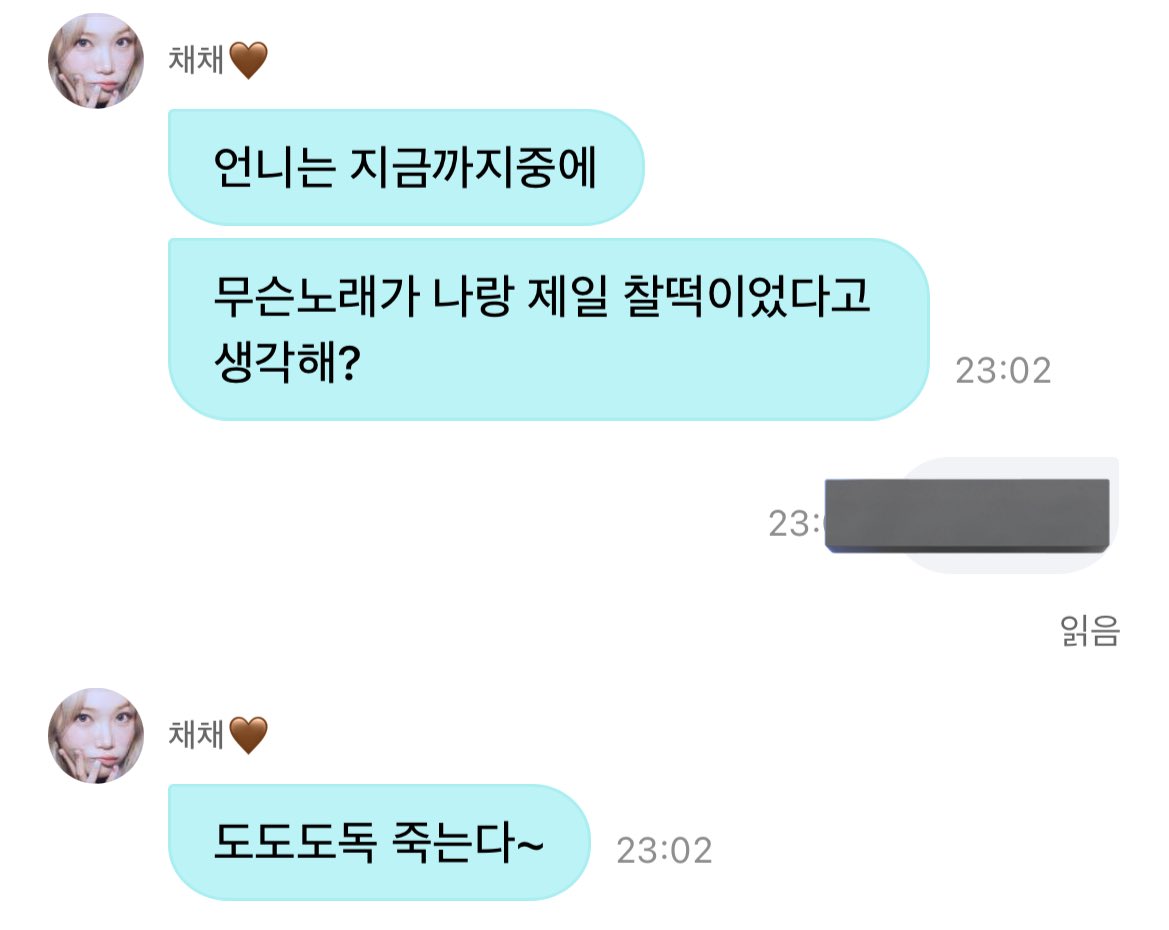Tap the word 찰떡이었다고 in the message
This screenshot has width=1169, height=930.
point(746,296)
